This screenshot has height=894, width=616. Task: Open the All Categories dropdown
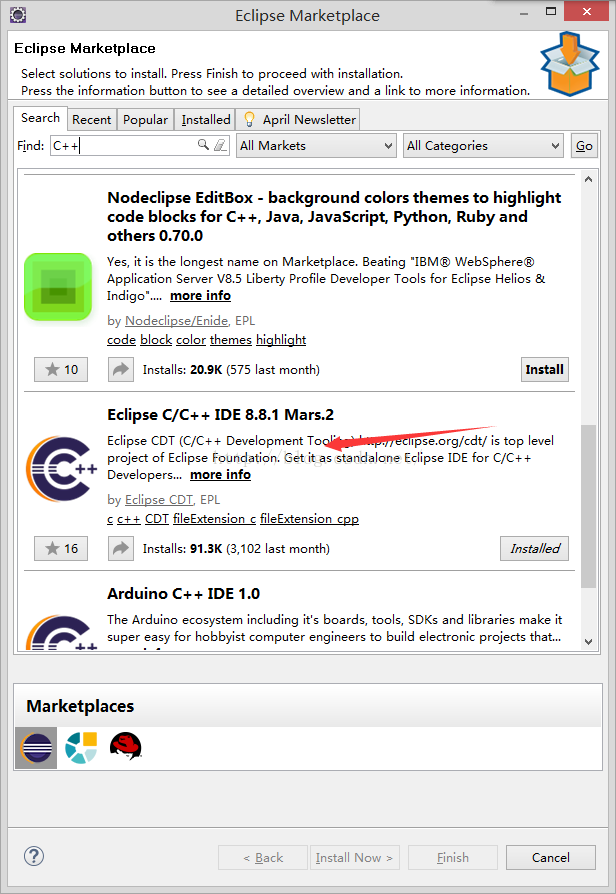click(484, 146)
